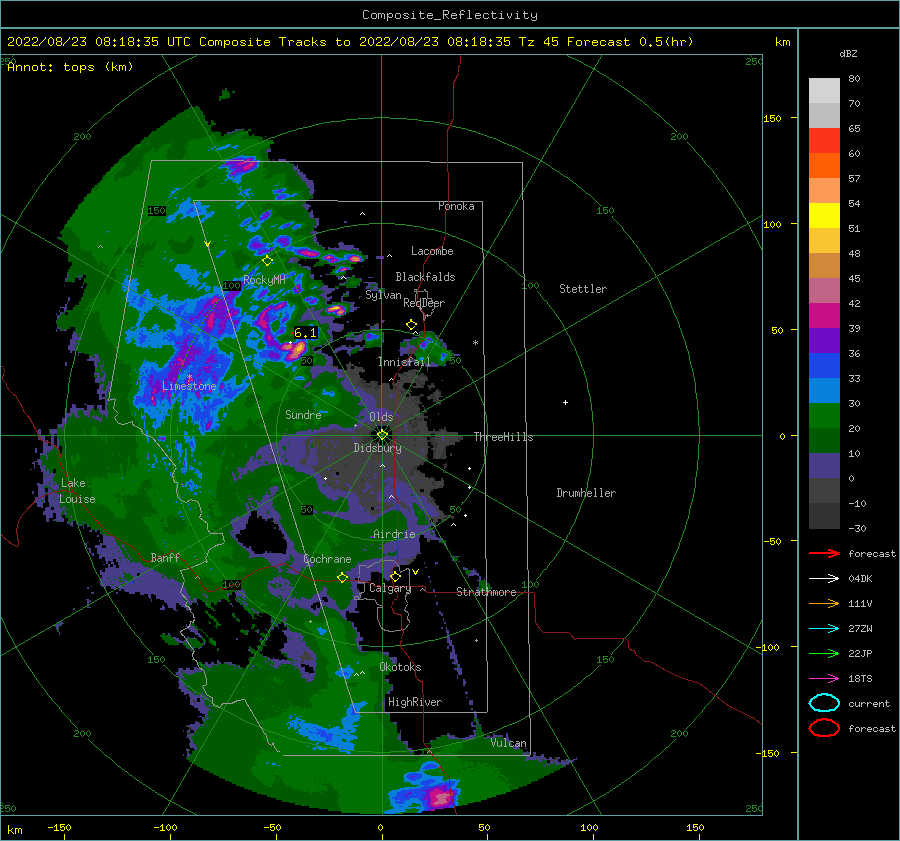The image size is (900, 841).
Task: Click the dBZ legend heading
Action: coord(848,54)
